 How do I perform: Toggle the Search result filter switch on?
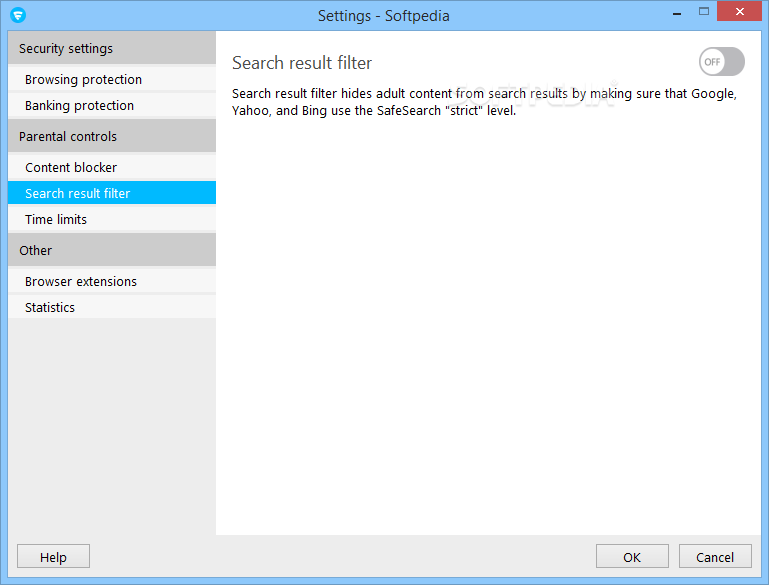(x=721, y=62)
